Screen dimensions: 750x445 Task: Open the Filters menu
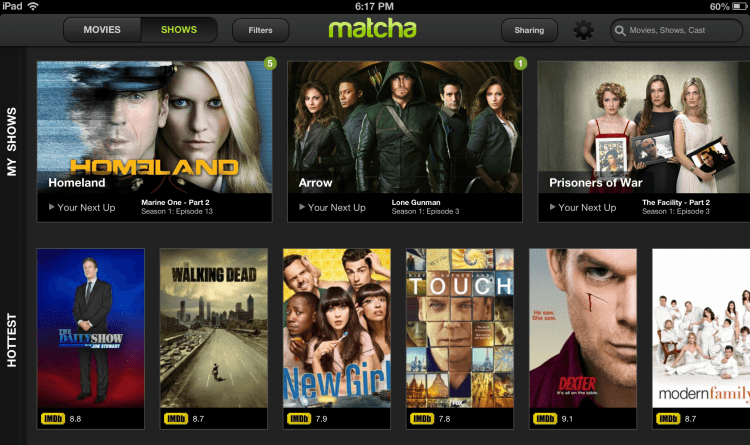(260, 30)
